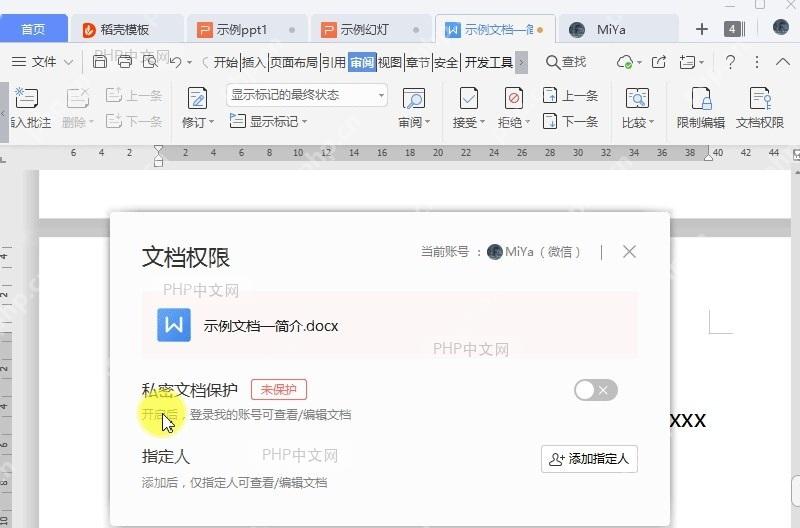Go to previous change 上一条
The image size is (800, 528).
pos(570,95)
